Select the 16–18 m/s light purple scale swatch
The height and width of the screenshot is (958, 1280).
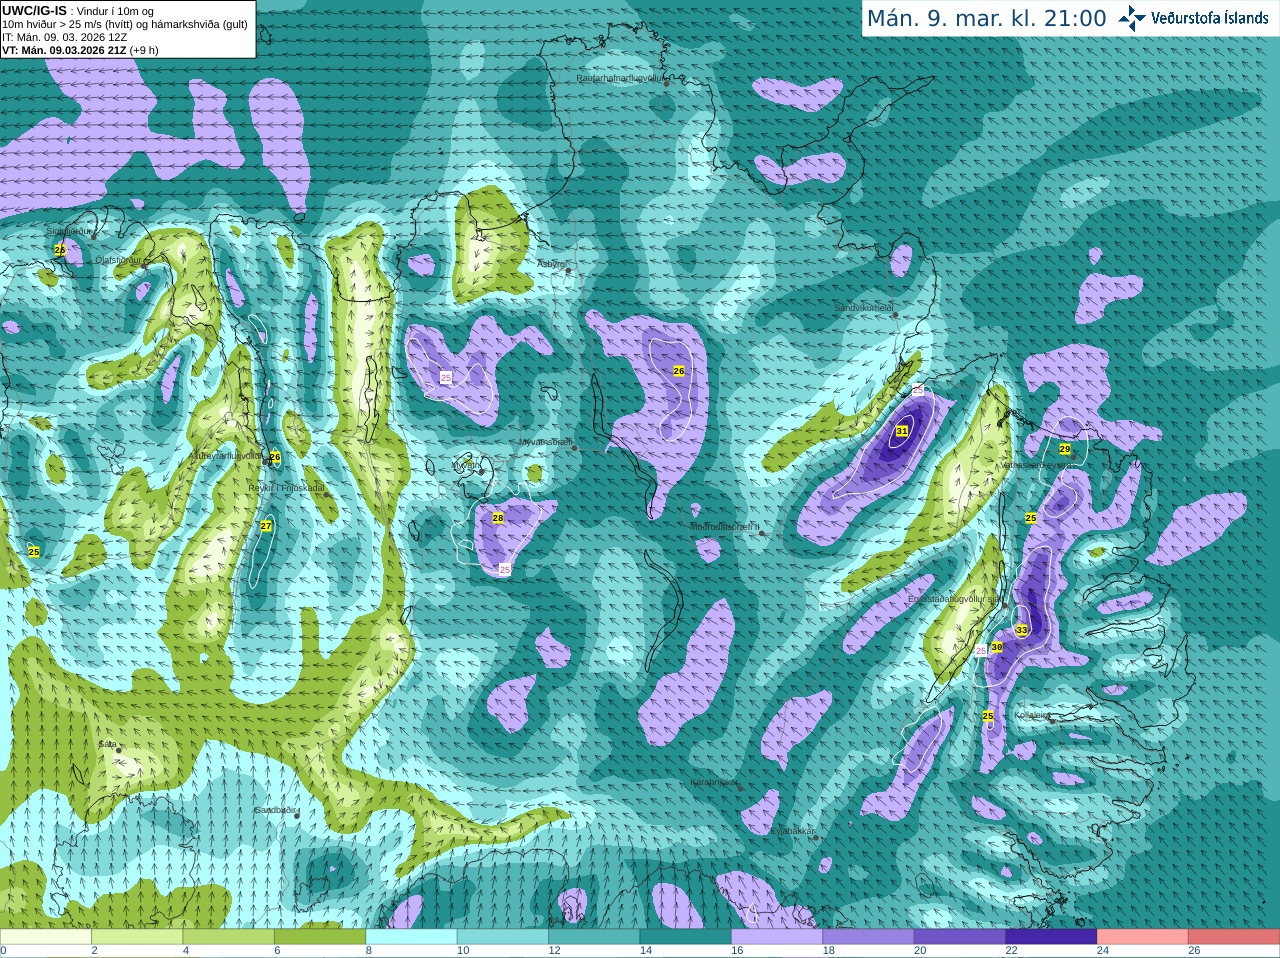point(777,937)
